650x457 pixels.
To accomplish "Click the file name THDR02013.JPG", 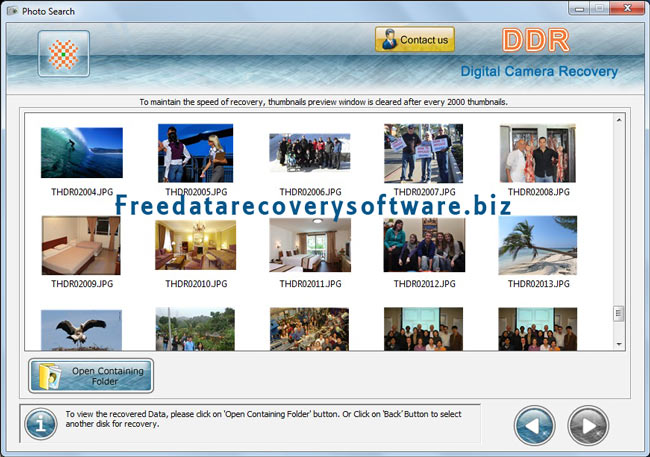I will [x=538, y=284].
